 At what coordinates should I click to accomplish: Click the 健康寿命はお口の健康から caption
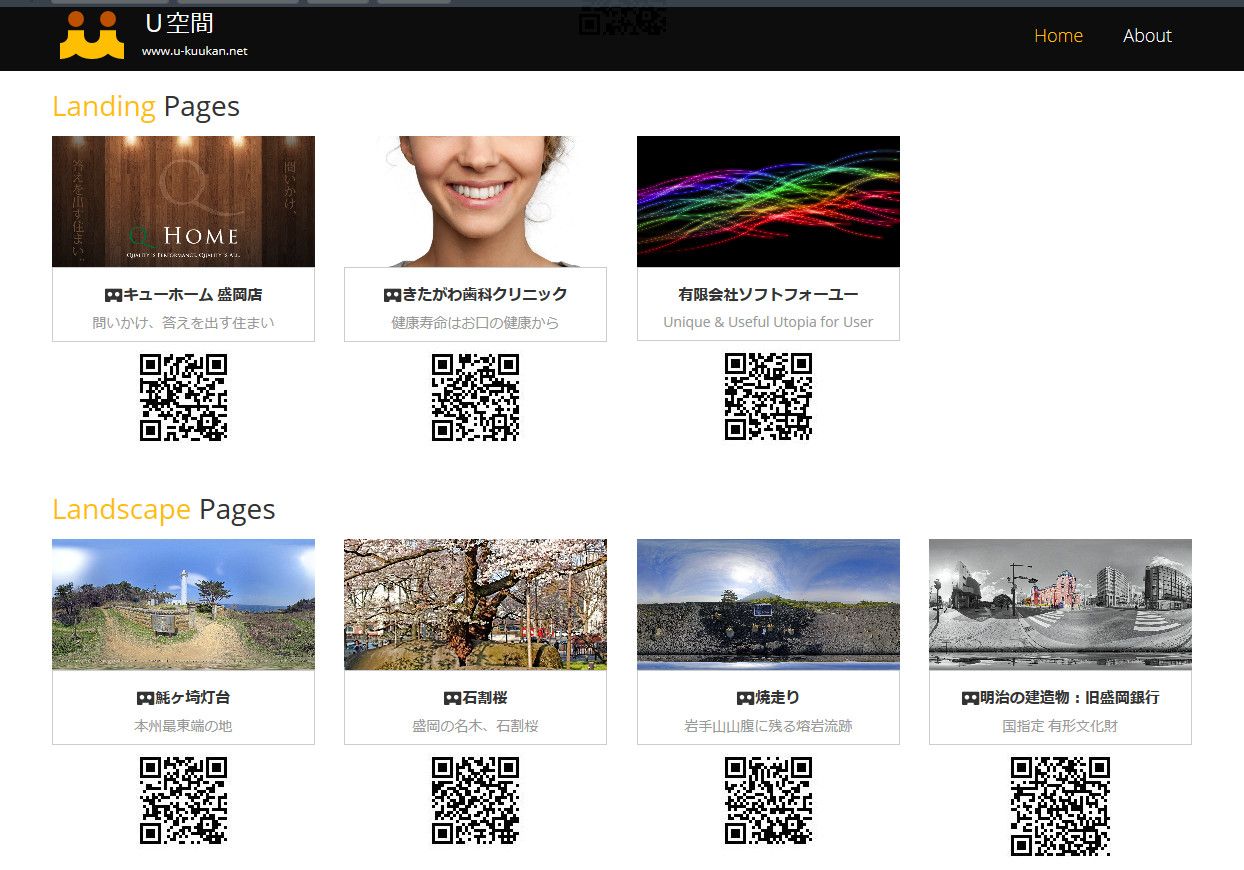475,323
